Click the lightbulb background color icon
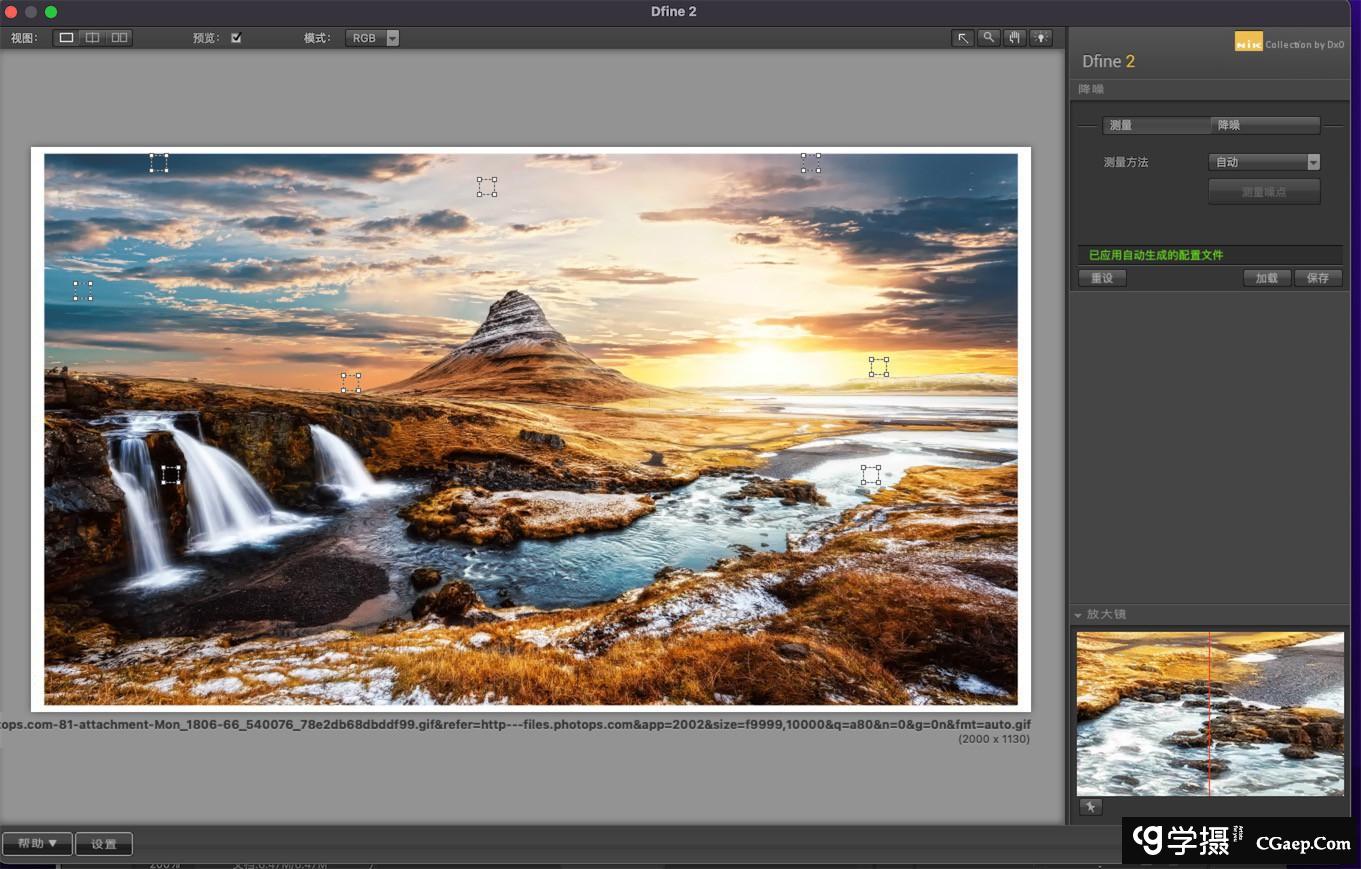Image resolution: width=1361 pixels, height=869 pixels. click(x=1042, y=38)
